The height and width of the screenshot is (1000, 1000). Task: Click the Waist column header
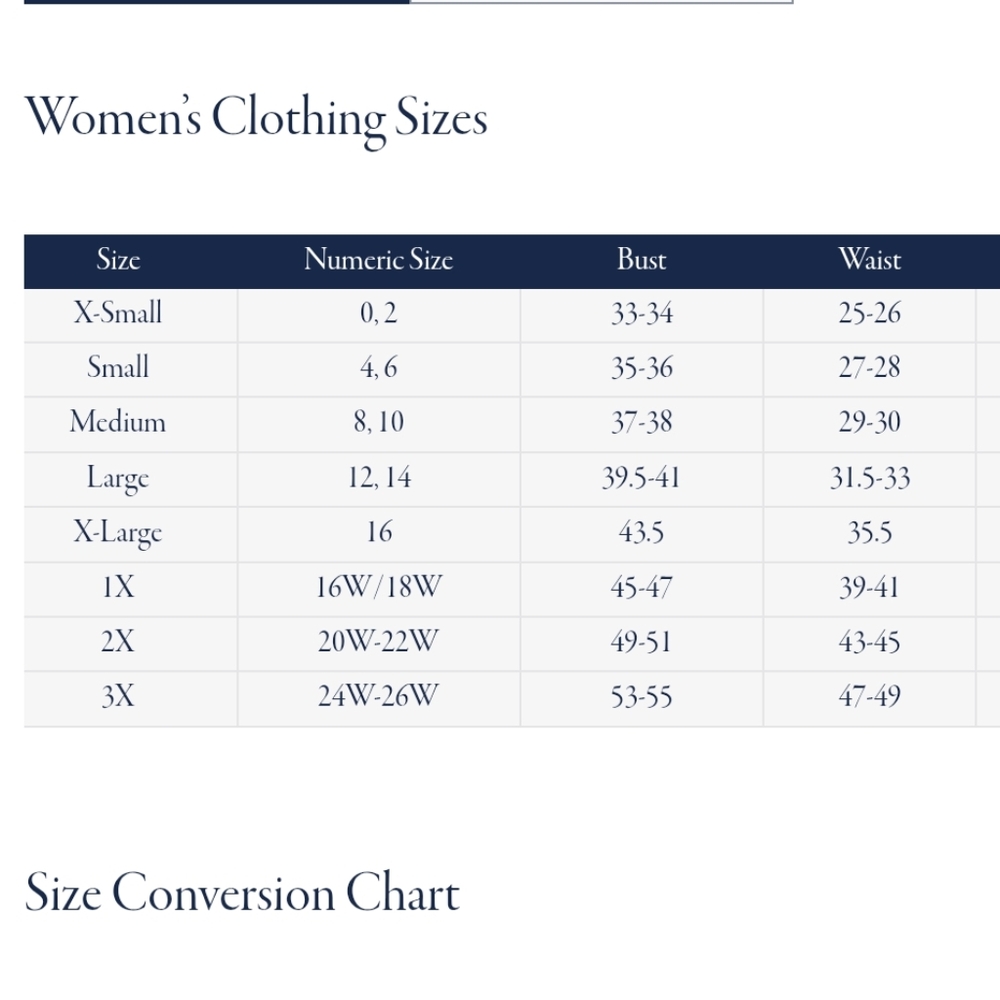tap(870, 260)
